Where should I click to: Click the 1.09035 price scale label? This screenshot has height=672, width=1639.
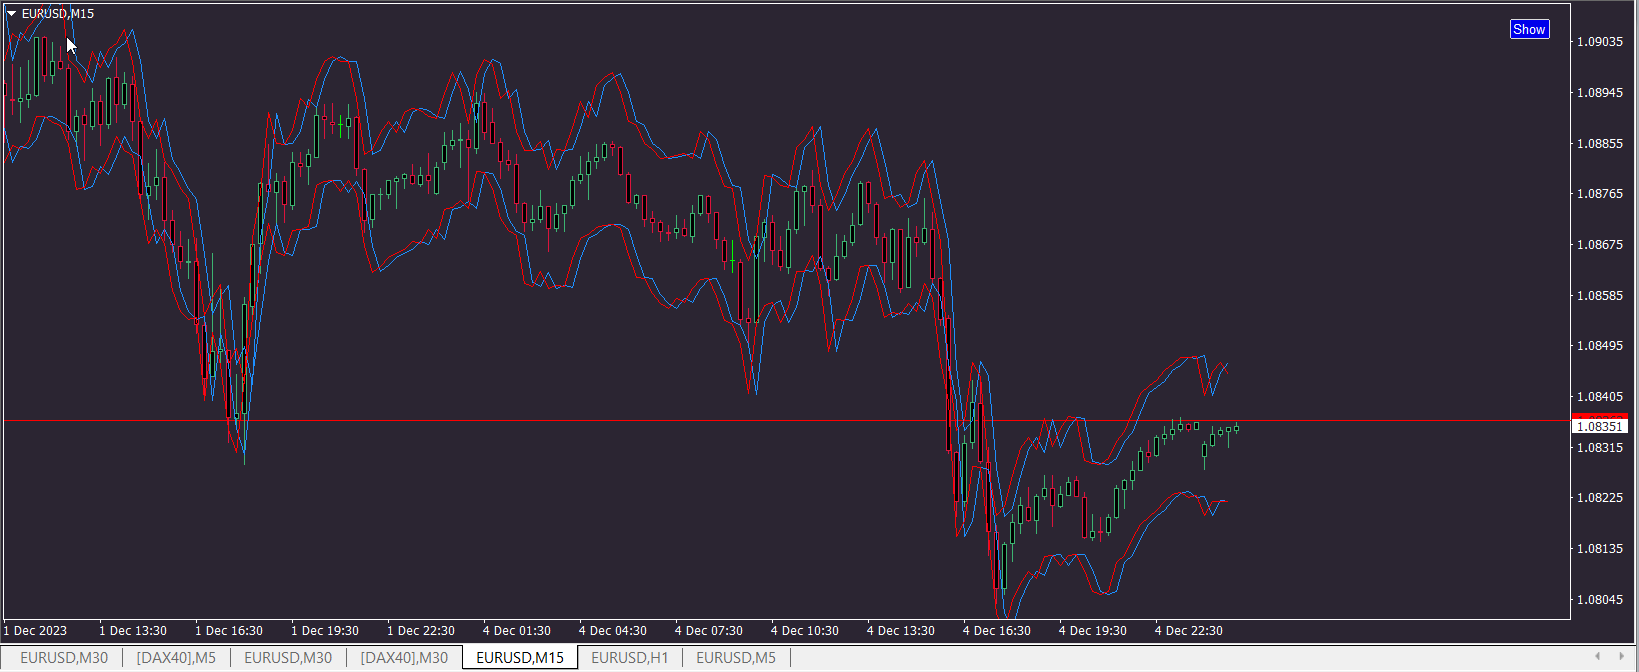1600,42
